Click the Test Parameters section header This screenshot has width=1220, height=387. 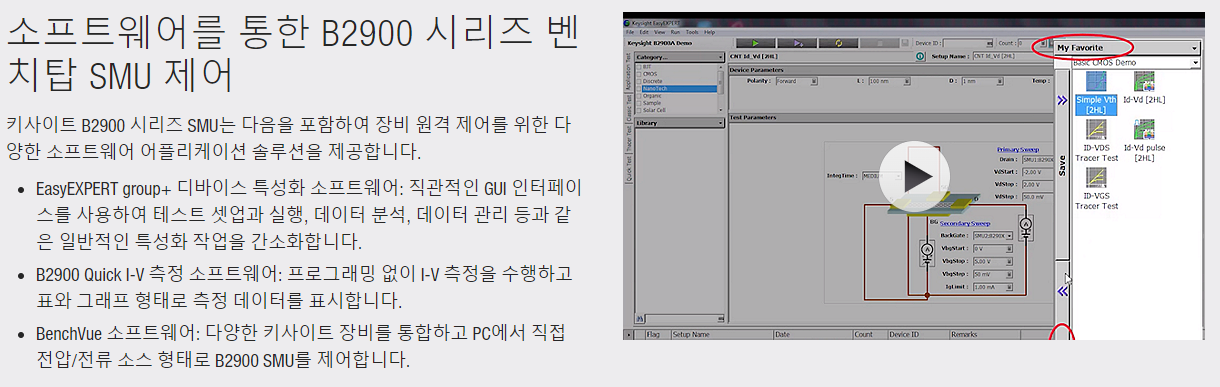point(890,117)
